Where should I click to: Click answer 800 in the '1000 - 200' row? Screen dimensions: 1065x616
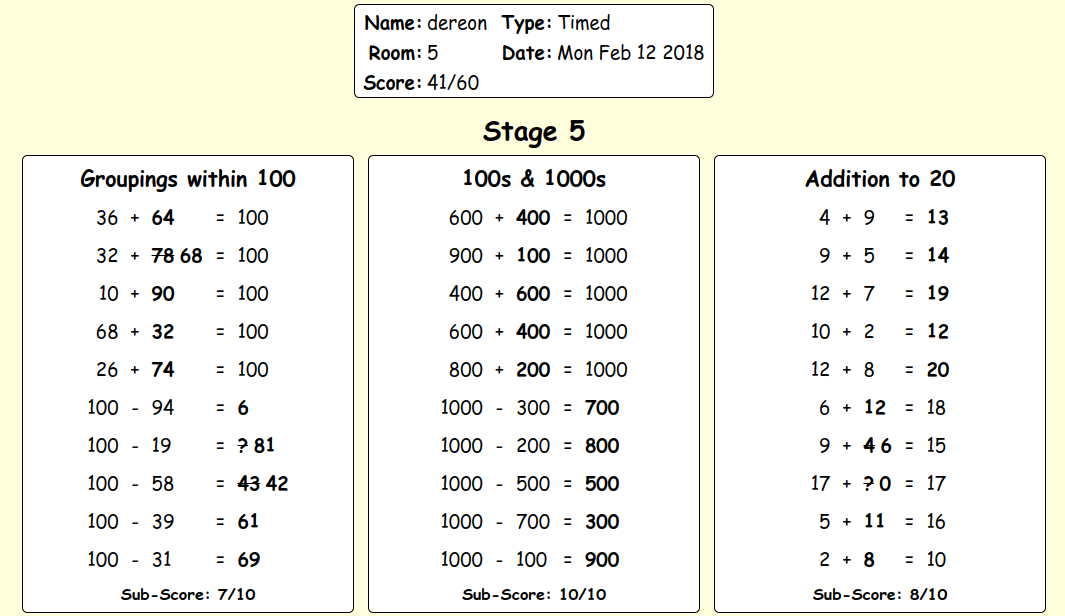point(602,446)
